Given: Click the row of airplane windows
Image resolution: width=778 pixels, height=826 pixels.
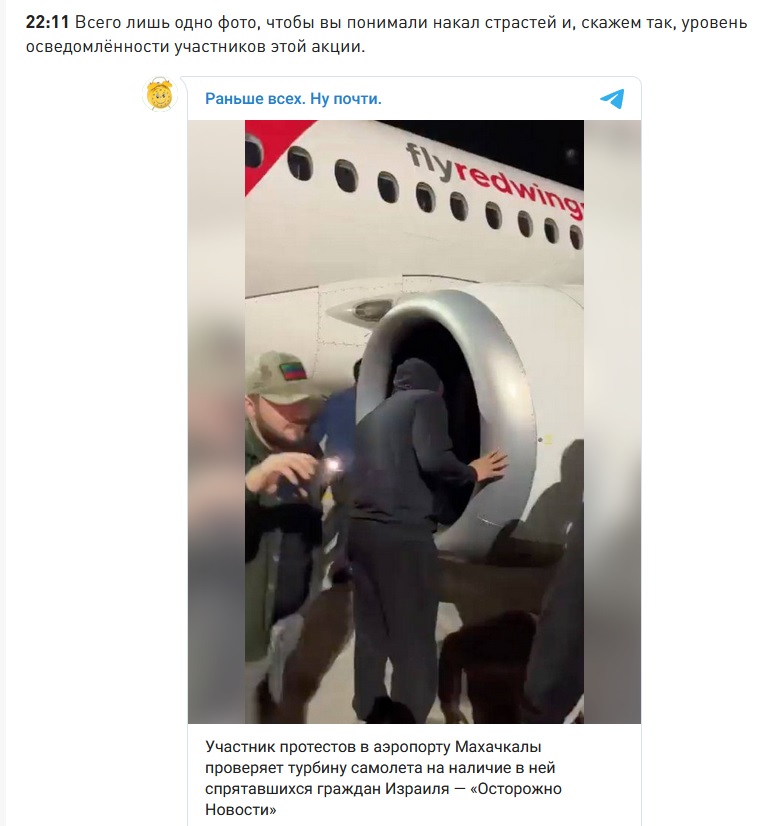Looking at the screenshot, I should (421, 195).
